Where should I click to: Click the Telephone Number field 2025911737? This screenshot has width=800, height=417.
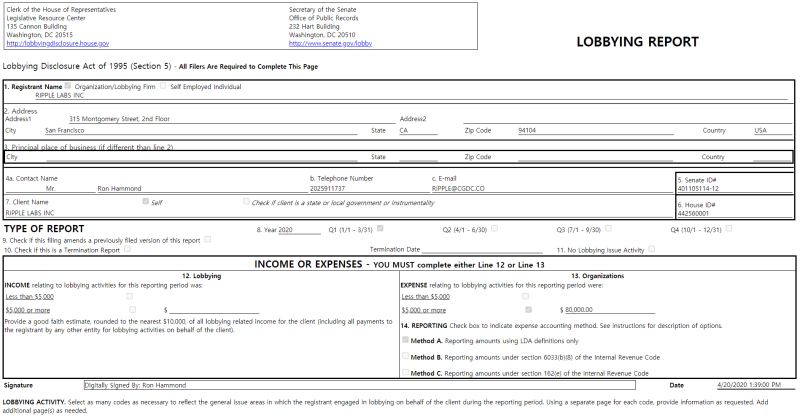[368, 188]
